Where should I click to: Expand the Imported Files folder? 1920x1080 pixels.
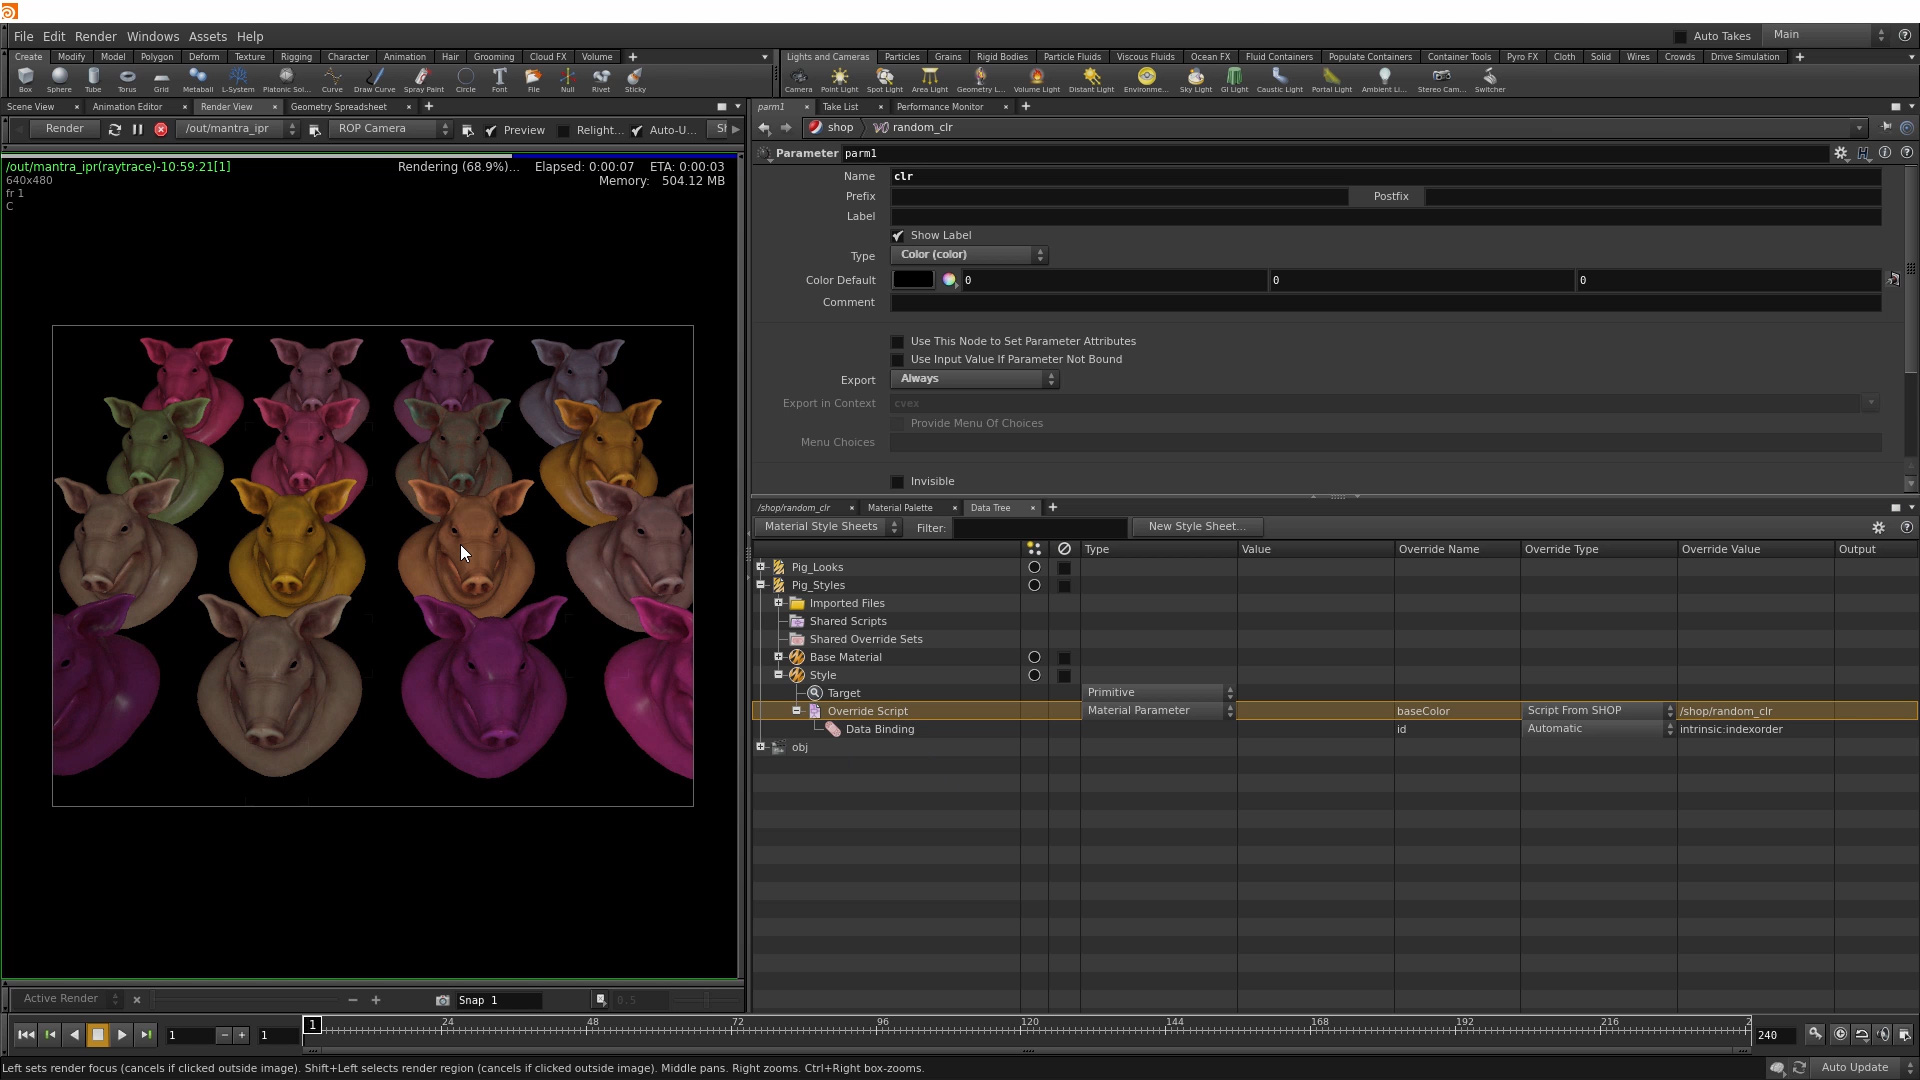(780, 602)
